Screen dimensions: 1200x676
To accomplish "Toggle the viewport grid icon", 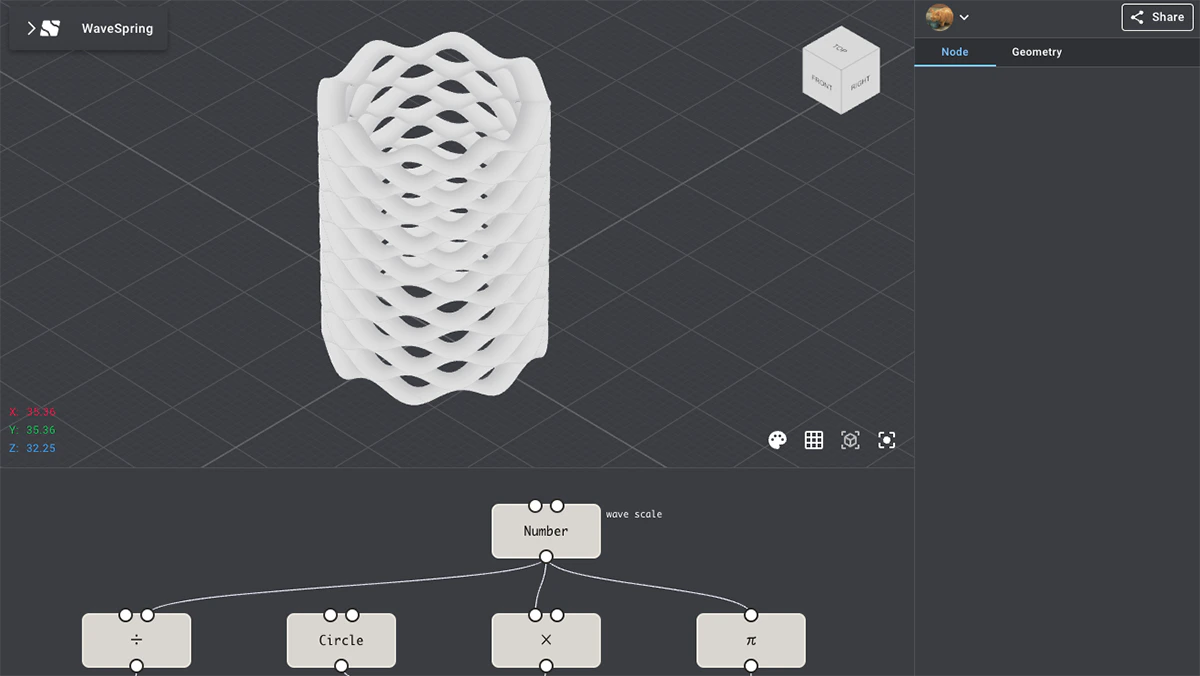I will click(814, 440).
